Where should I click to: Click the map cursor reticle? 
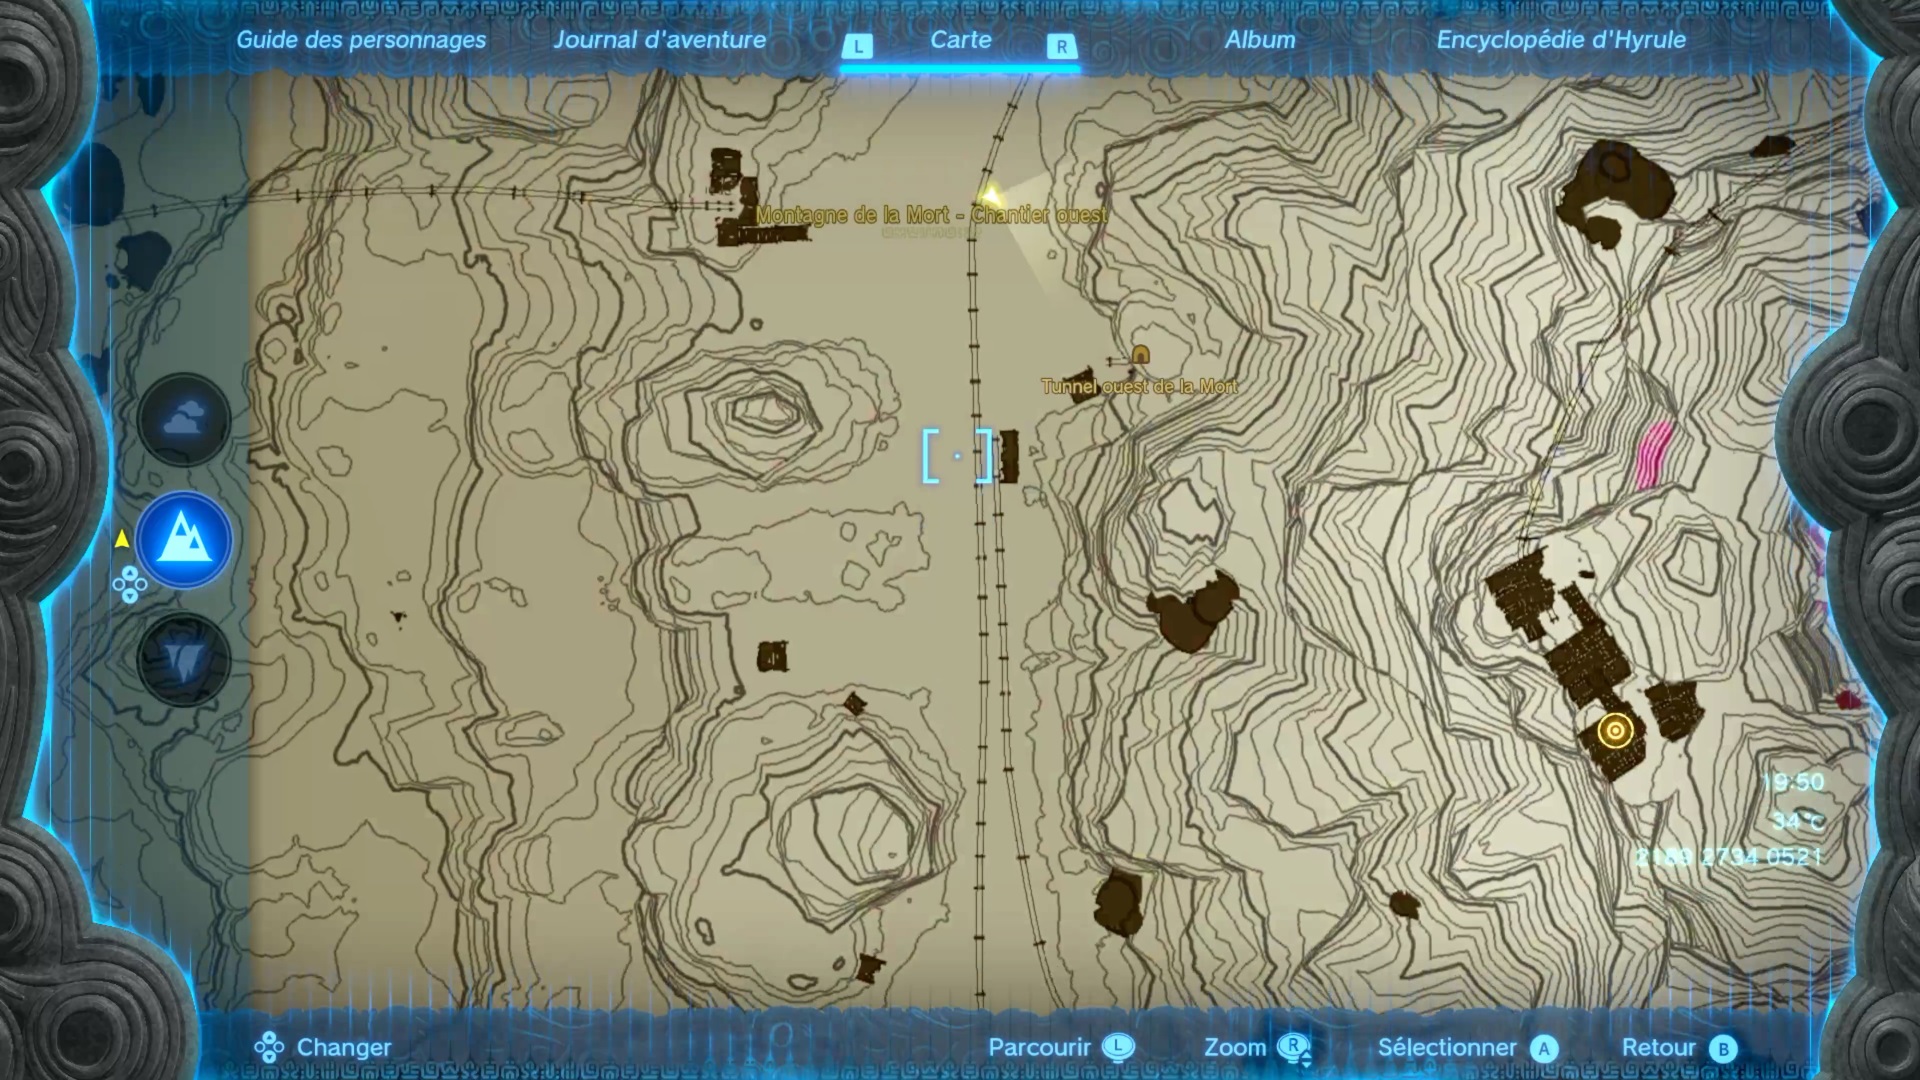957,456
